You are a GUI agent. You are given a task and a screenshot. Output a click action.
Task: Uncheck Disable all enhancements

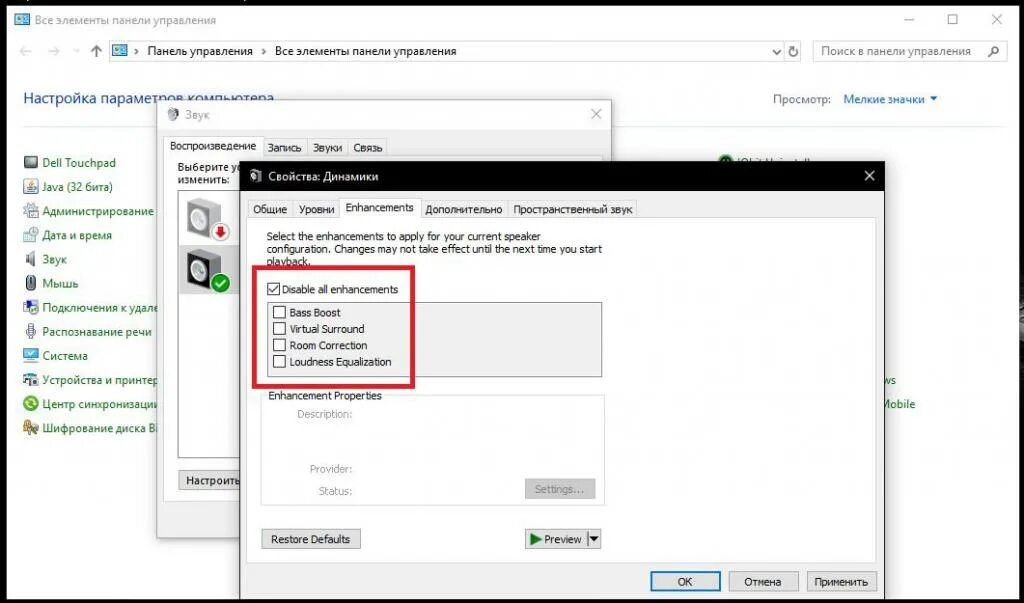tap(274, 289)
